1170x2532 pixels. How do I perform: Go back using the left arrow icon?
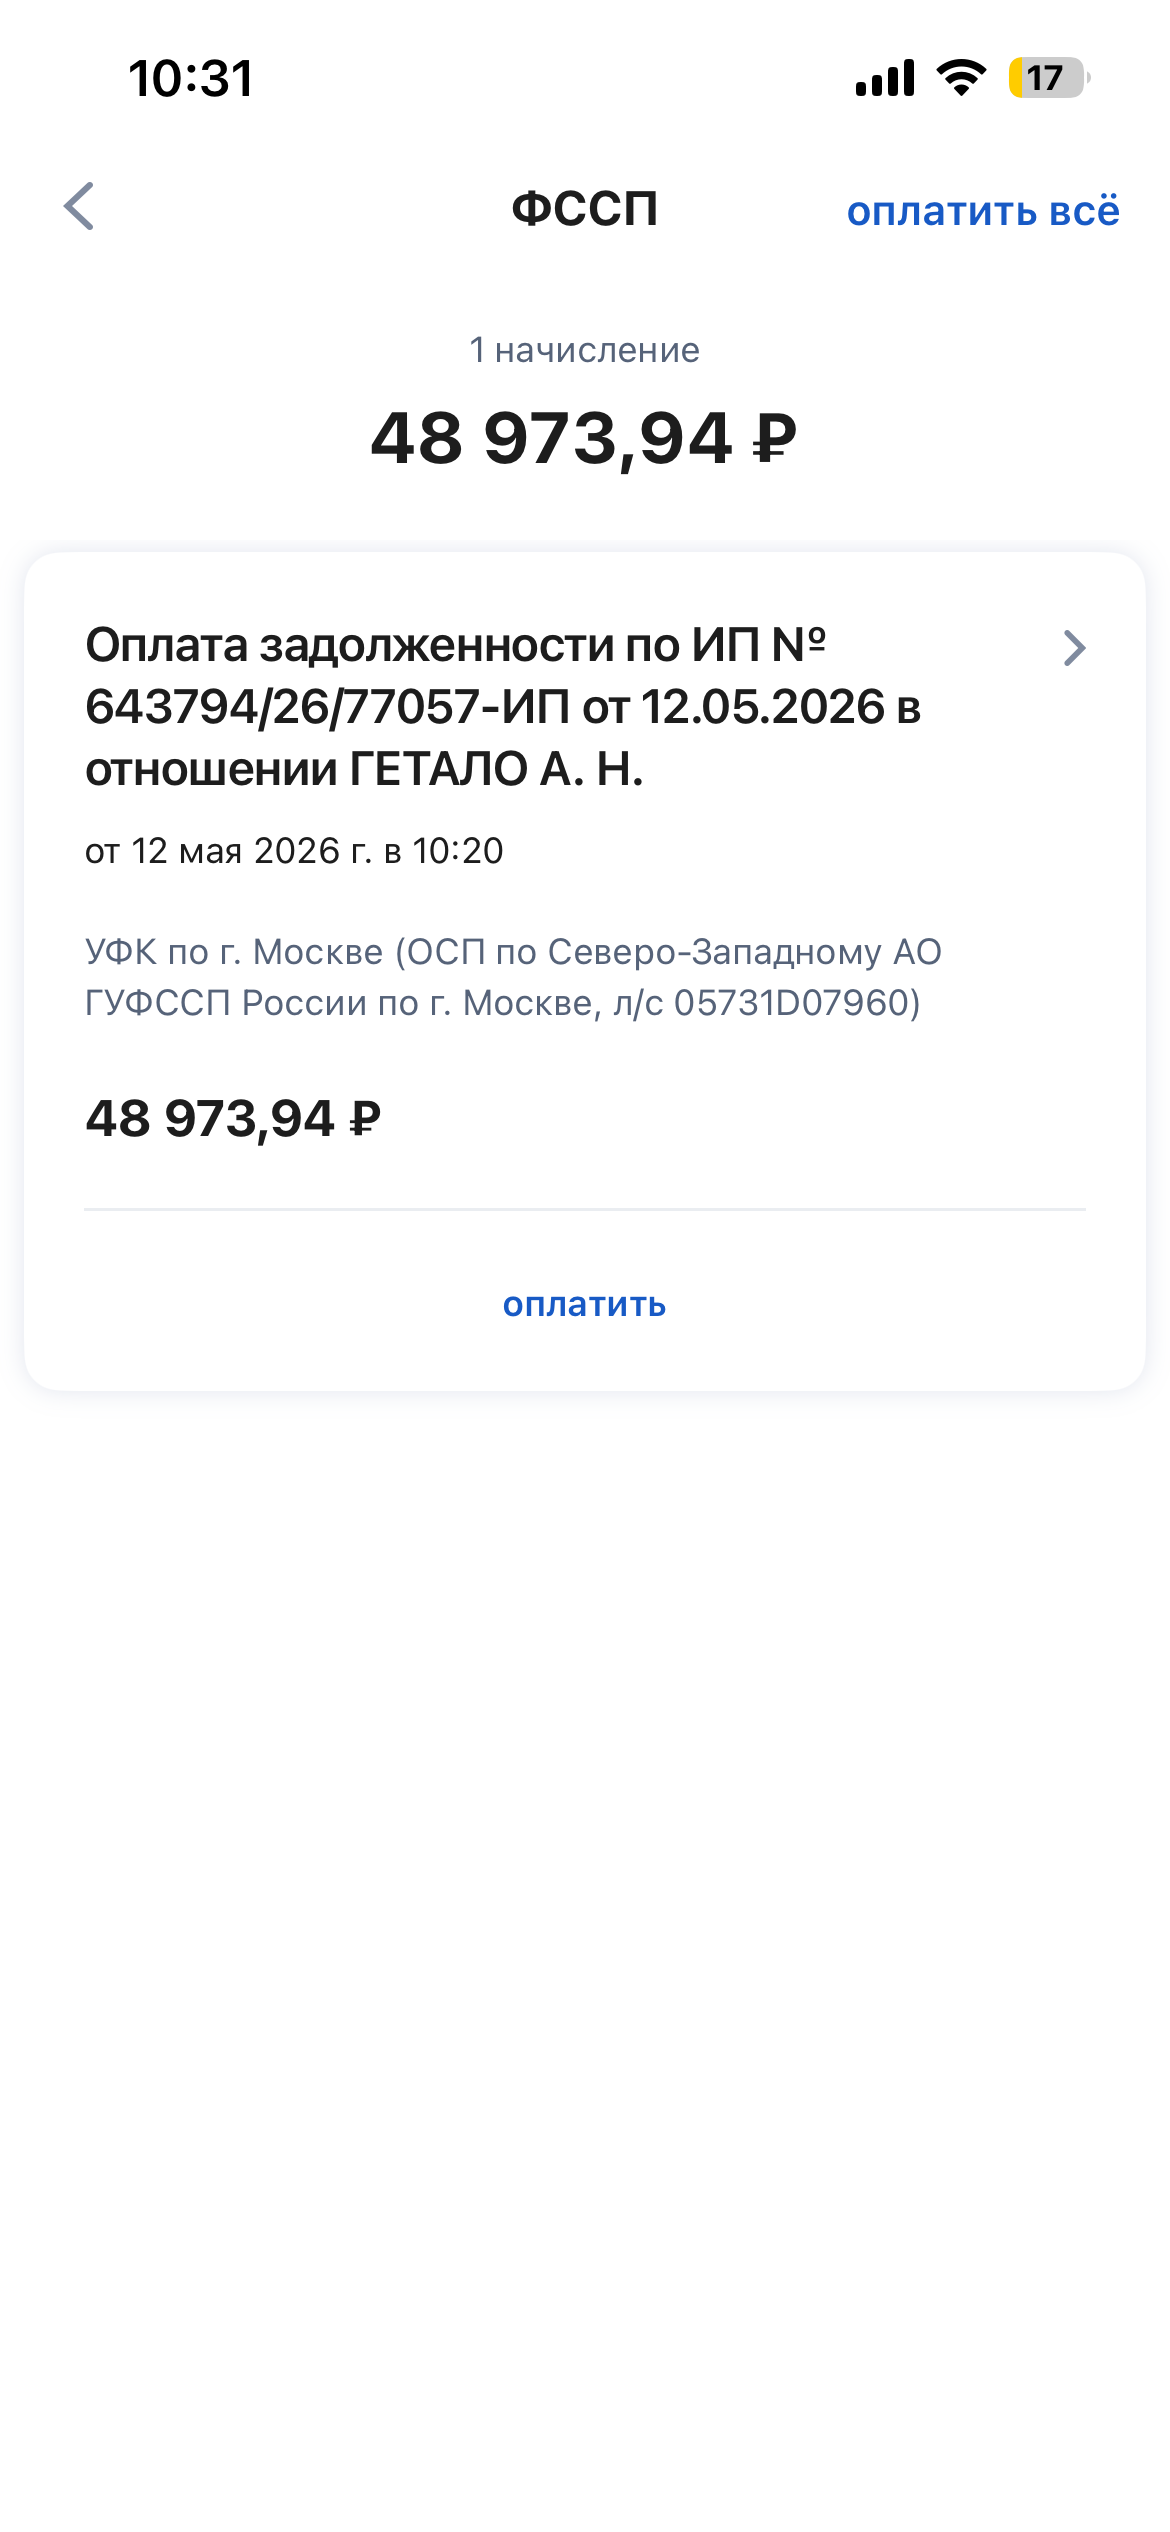[x=79, y=207]
